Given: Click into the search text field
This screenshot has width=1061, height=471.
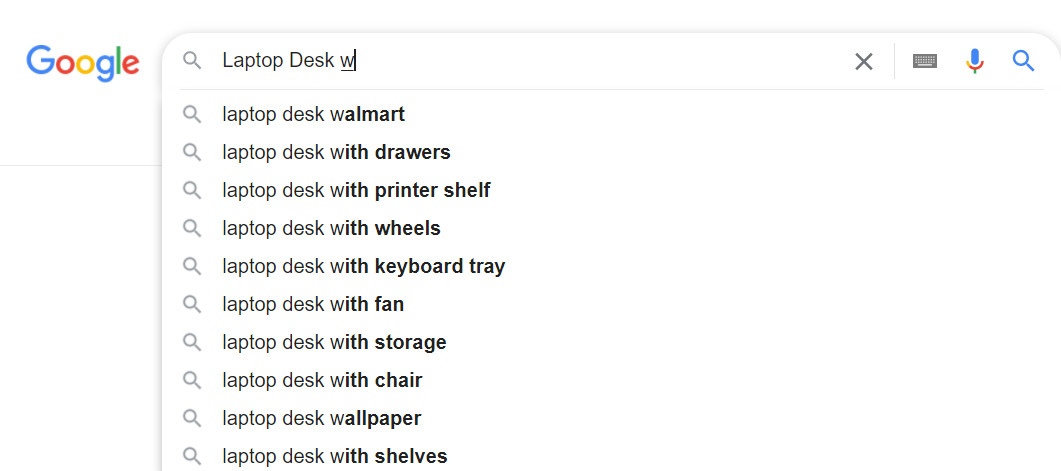Looking at the screenshot, I should pyautogui.click(x=550, y=61).
